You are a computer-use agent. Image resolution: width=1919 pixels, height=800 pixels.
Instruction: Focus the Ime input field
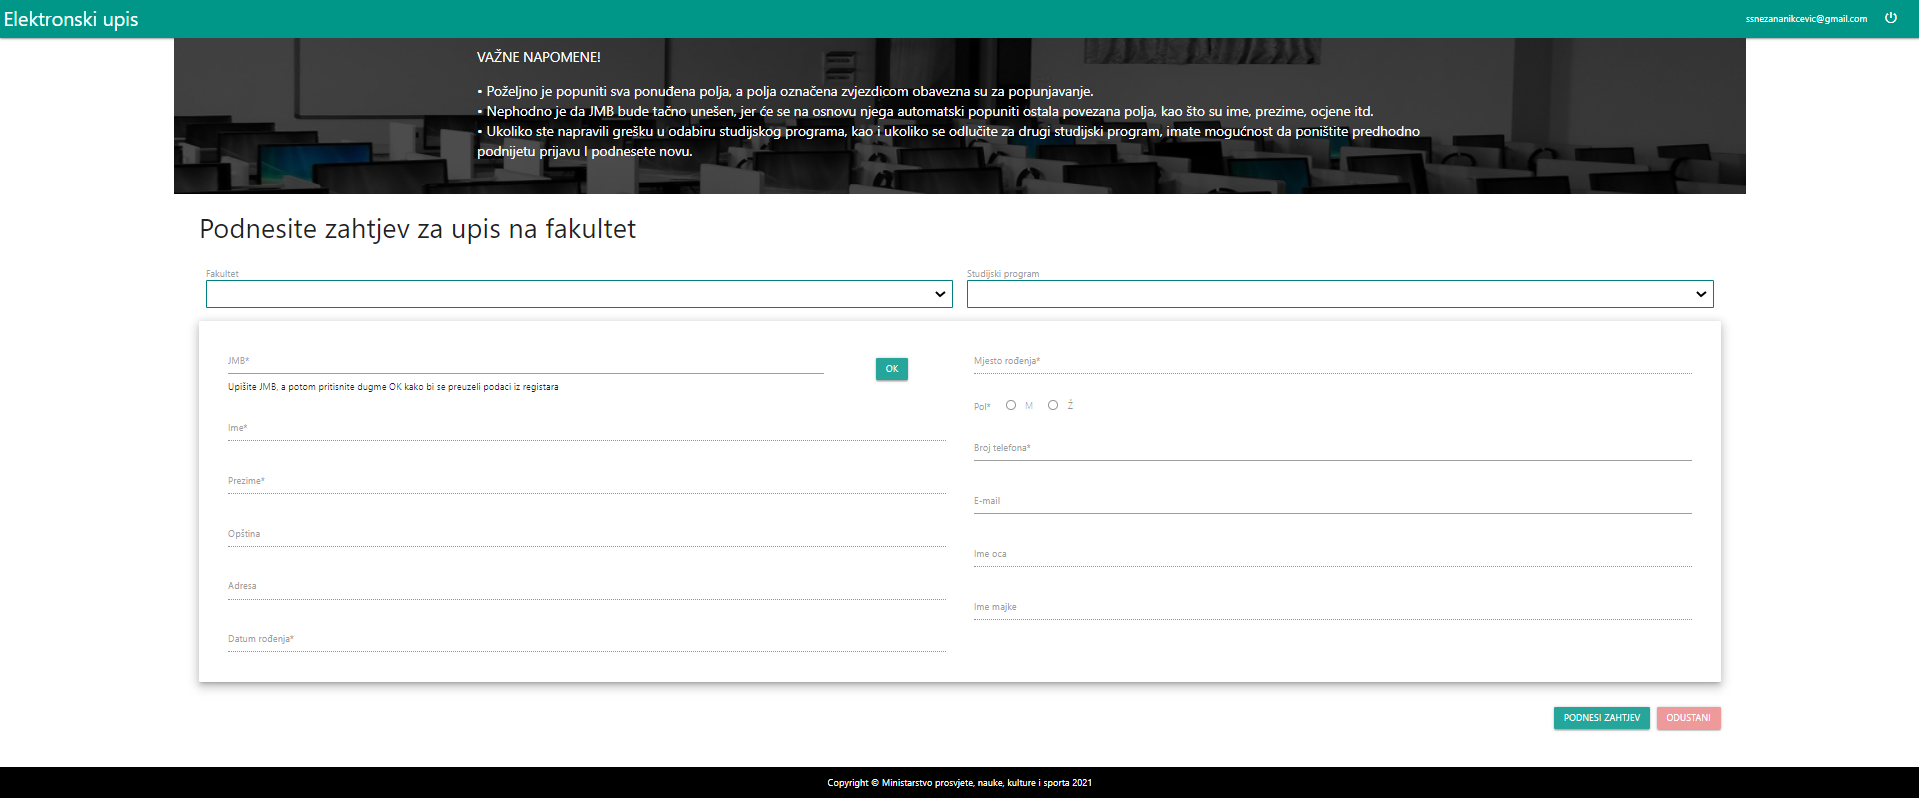click(x=587, y=430)
